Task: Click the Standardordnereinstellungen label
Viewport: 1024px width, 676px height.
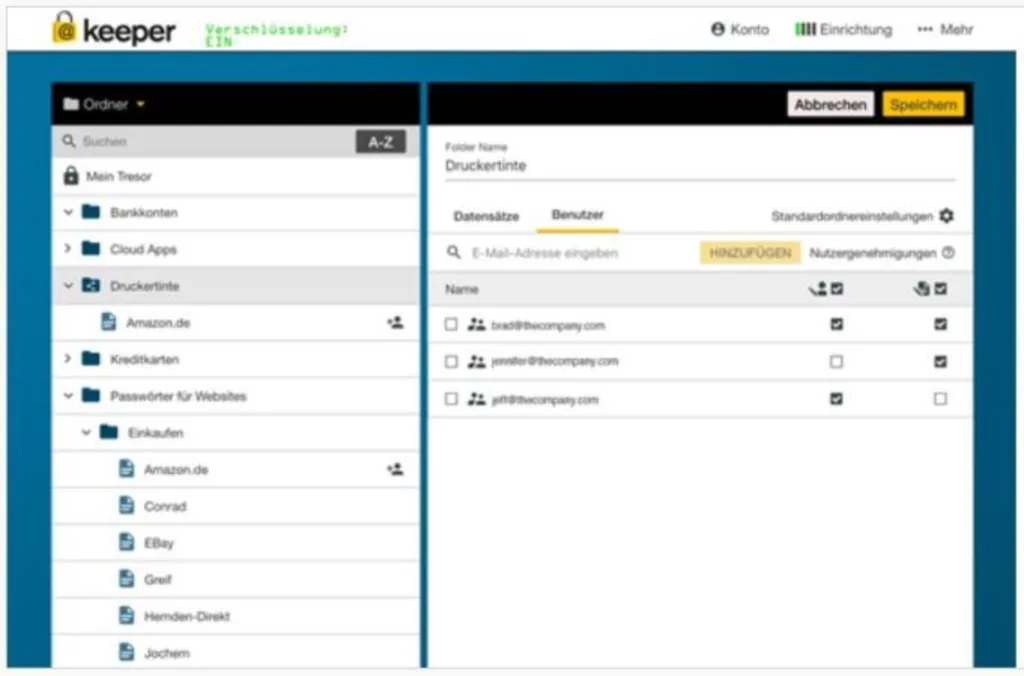Action: click(852, 216)
